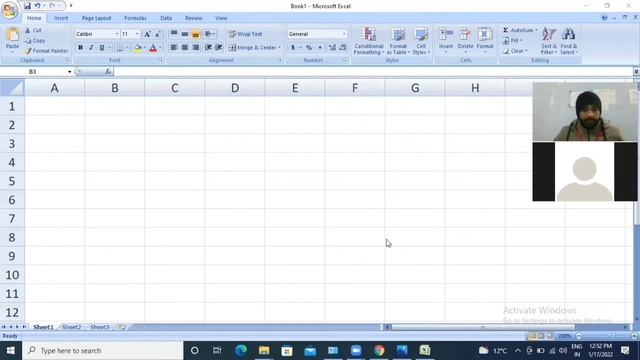Open the borders dropdown
Screen dimensions: 640x360
127,48
